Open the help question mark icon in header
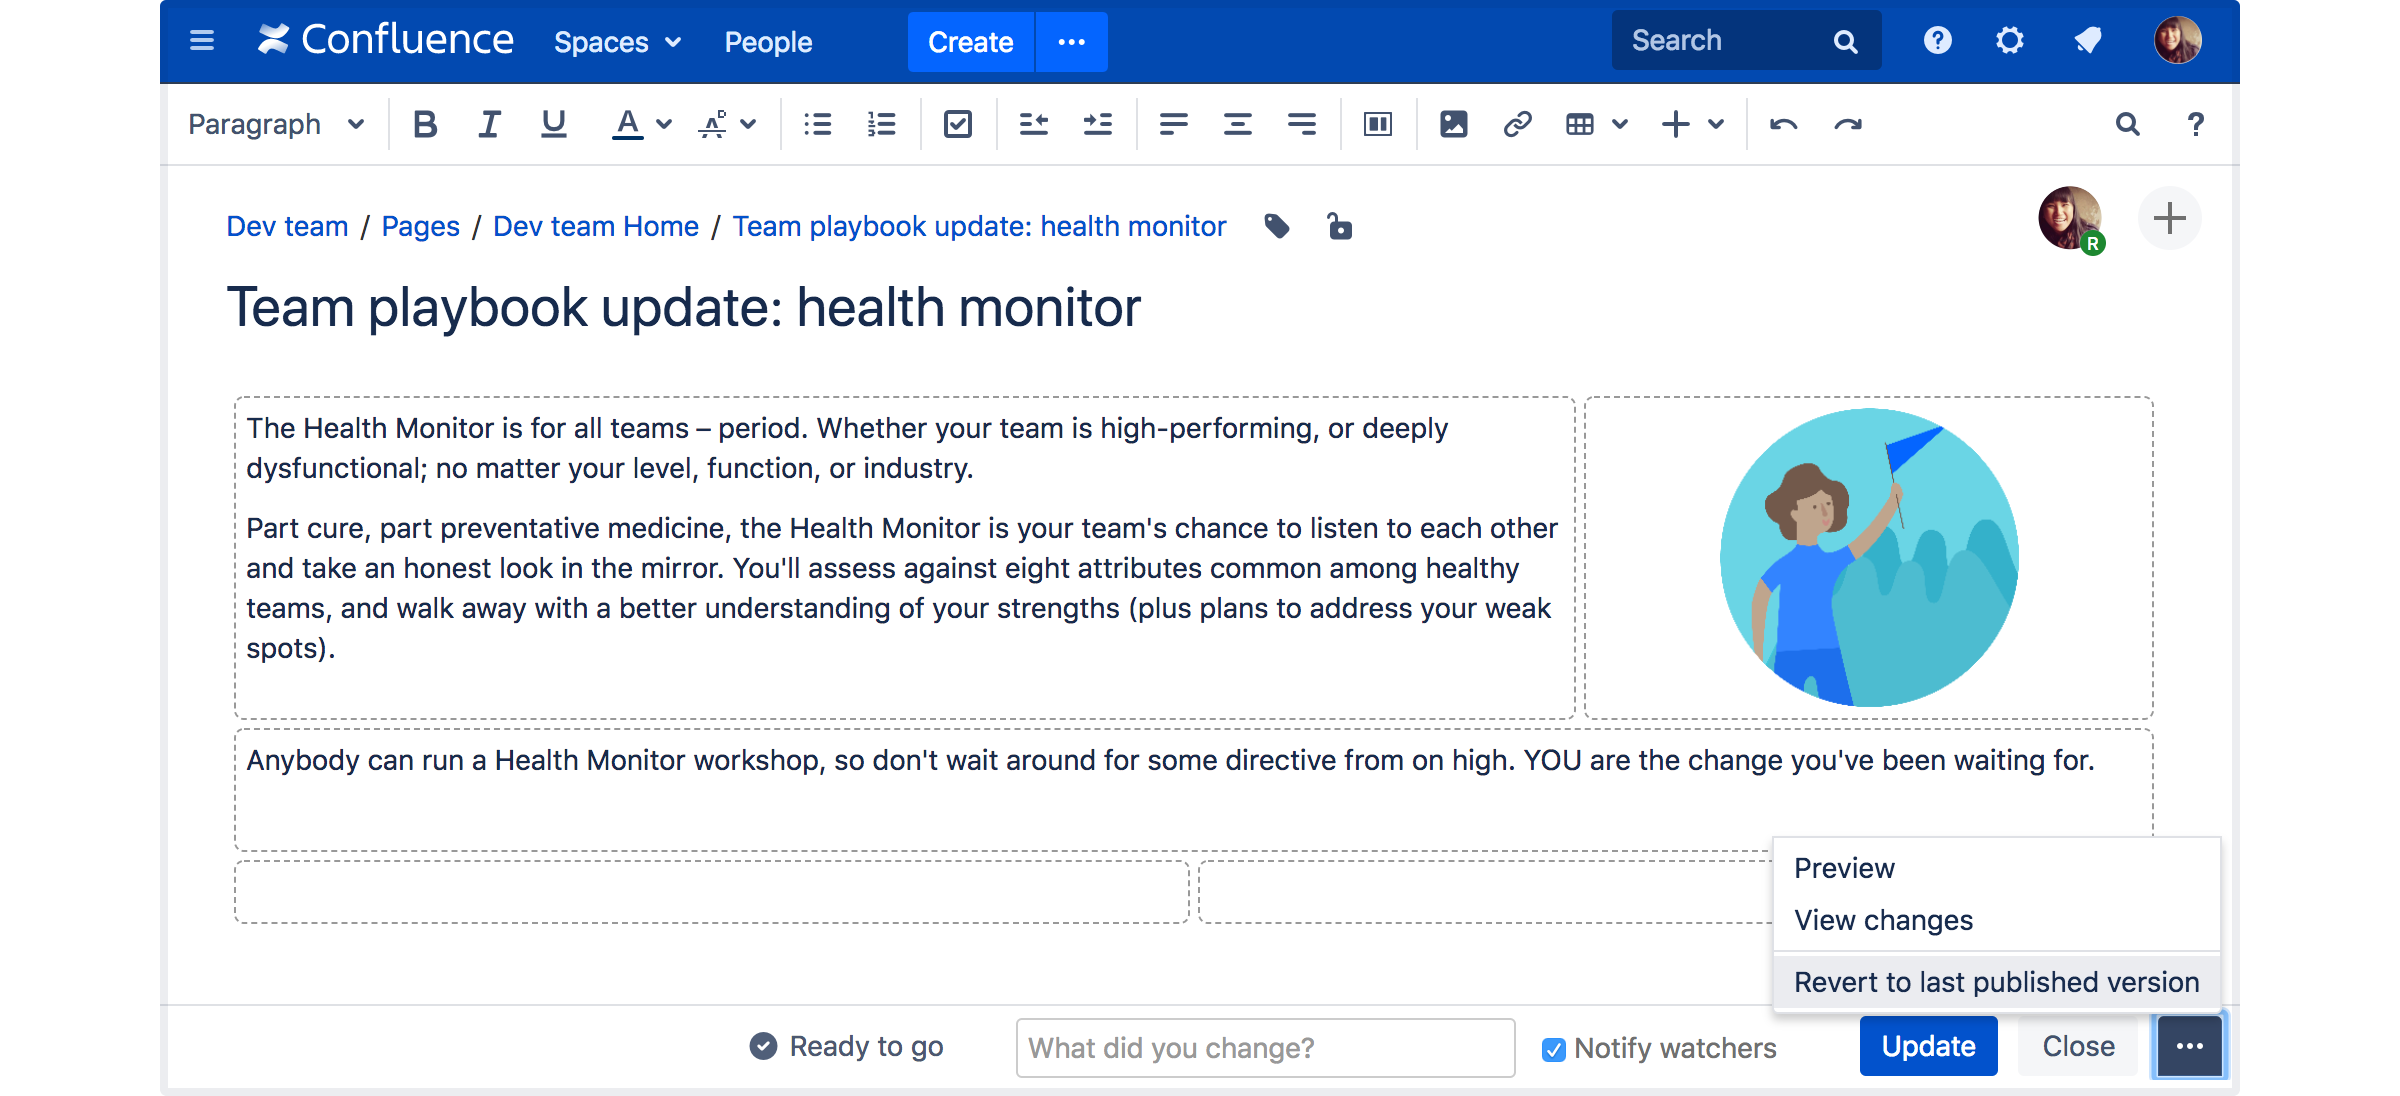This screenshot has height=1096, width=2400. [1937, 41]
